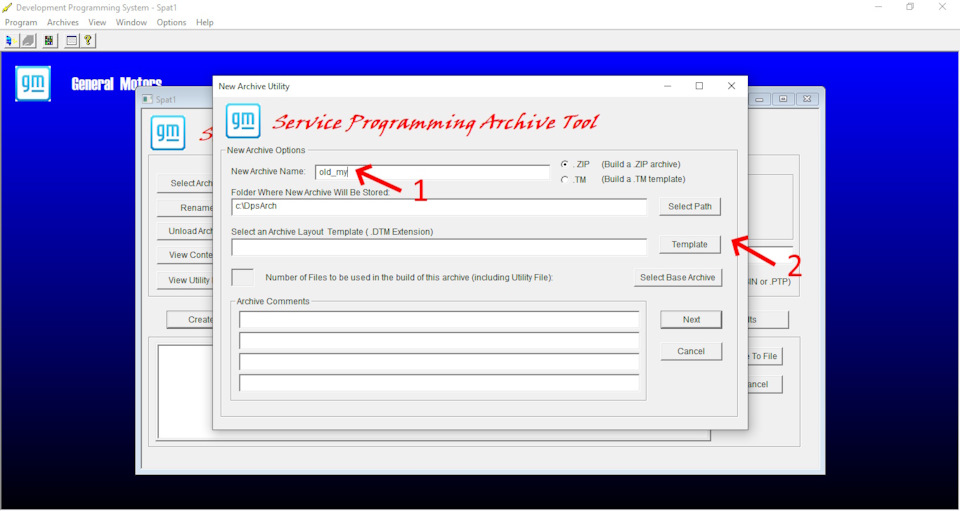Cancel the New Archive Utility dialog
The width and height of the screenshot is (960, 511).
coord(691,351)
